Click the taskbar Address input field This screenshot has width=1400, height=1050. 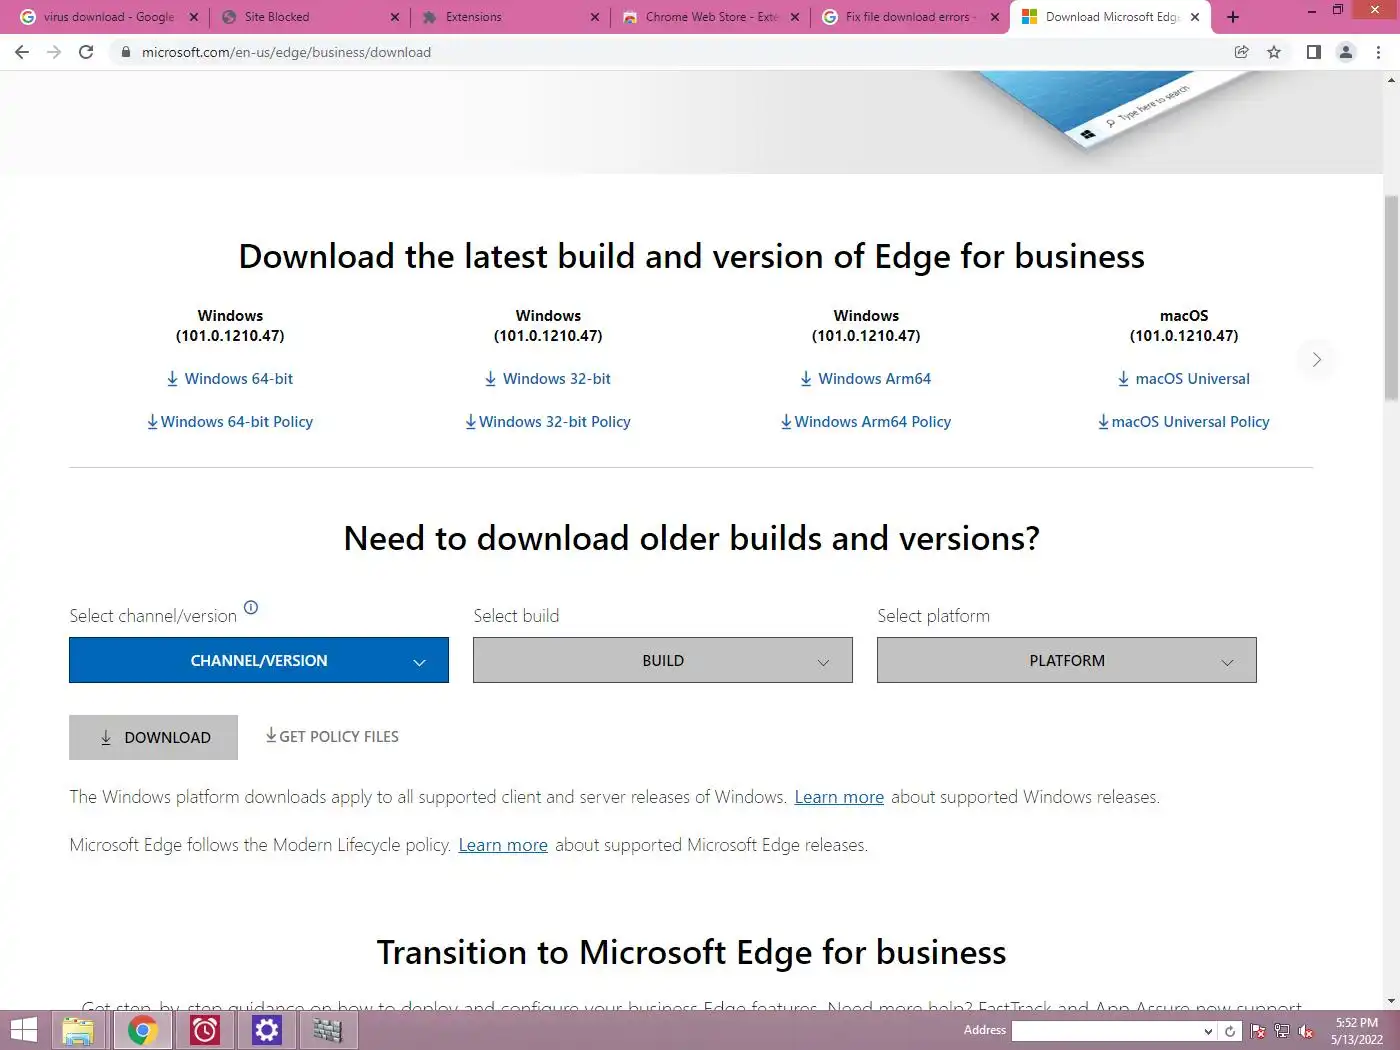(x=1107, y=1031)
